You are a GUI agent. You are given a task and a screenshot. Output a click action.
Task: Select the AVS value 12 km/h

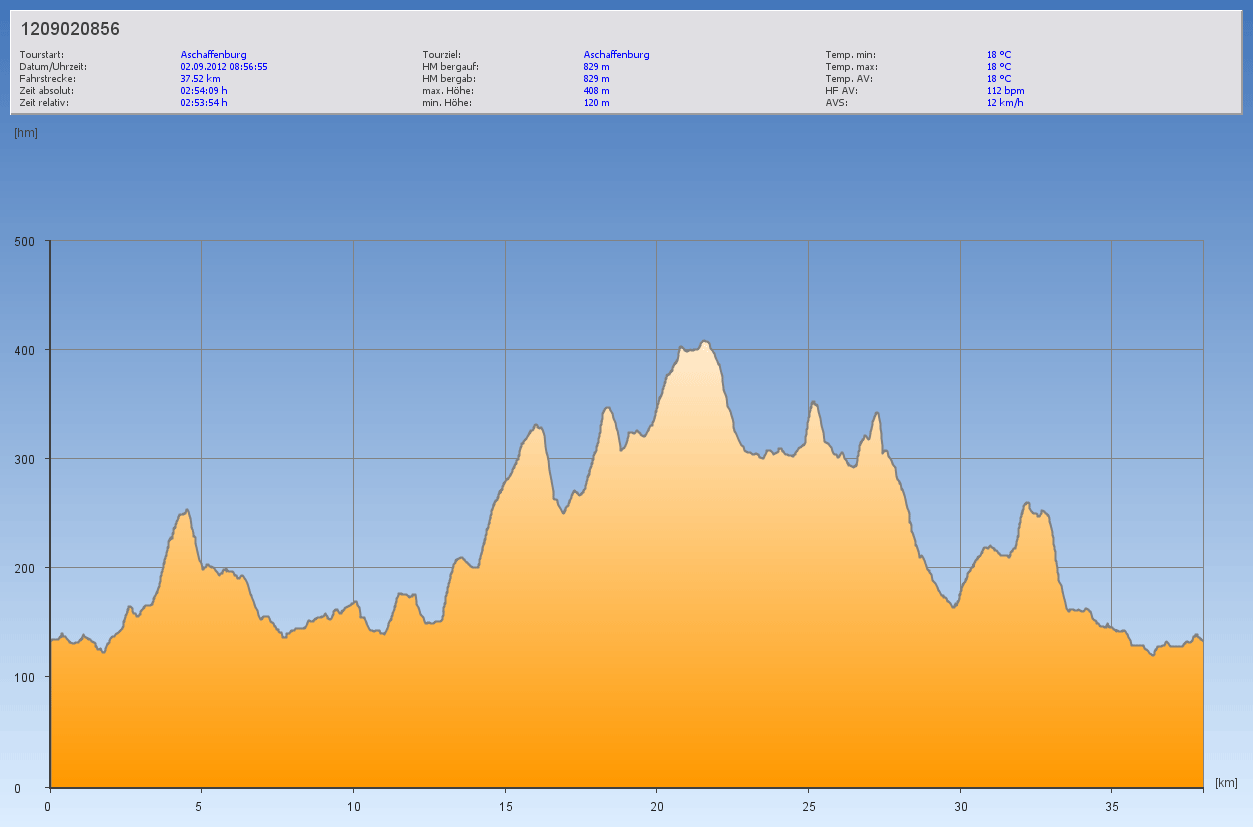tap(1004, 102)
